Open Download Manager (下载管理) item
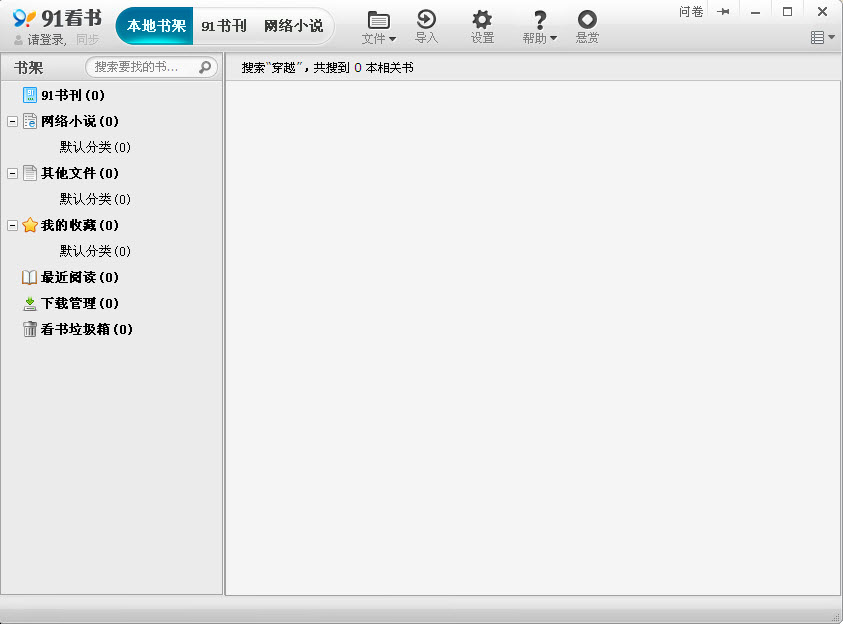 click(79, 303)
